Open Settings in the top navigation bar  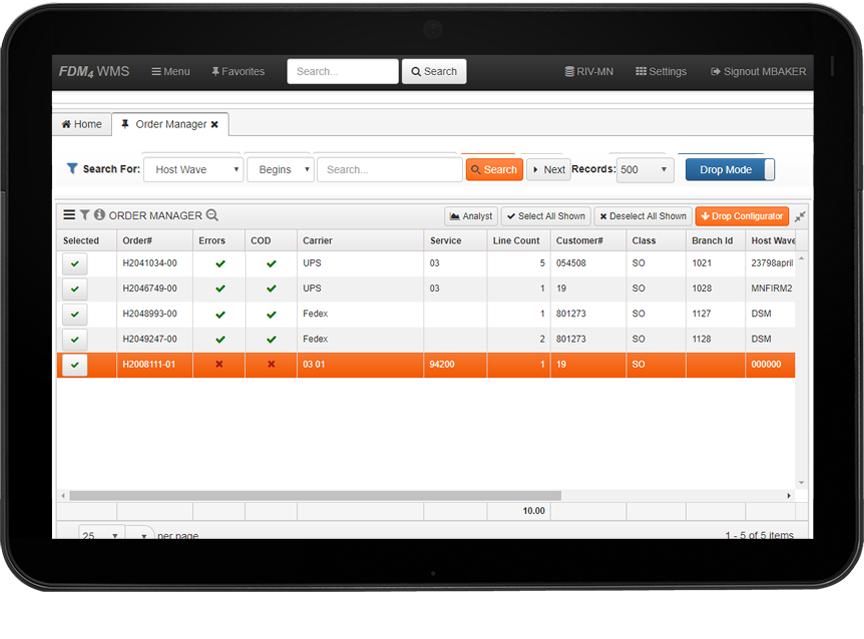(x=660, y=72)
